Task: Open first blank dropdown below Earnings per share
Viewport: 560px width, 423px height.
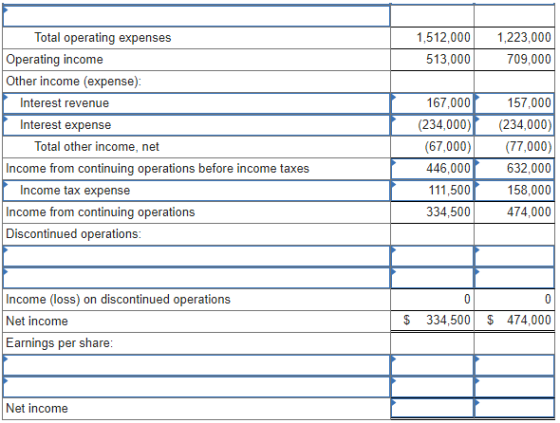Action: tap(196, 365)
